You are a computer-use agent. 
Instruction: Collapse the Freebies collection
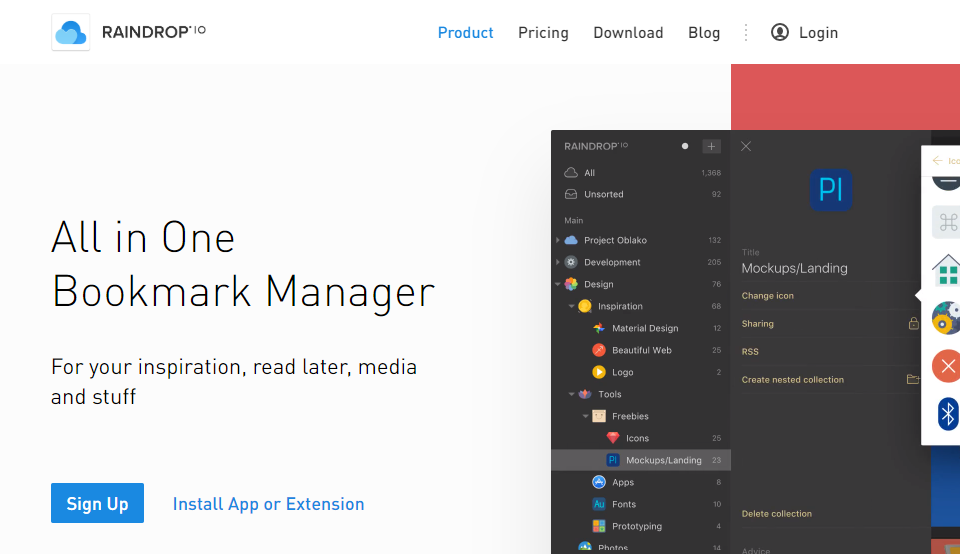pyautogui.click(x=585, y=416)
